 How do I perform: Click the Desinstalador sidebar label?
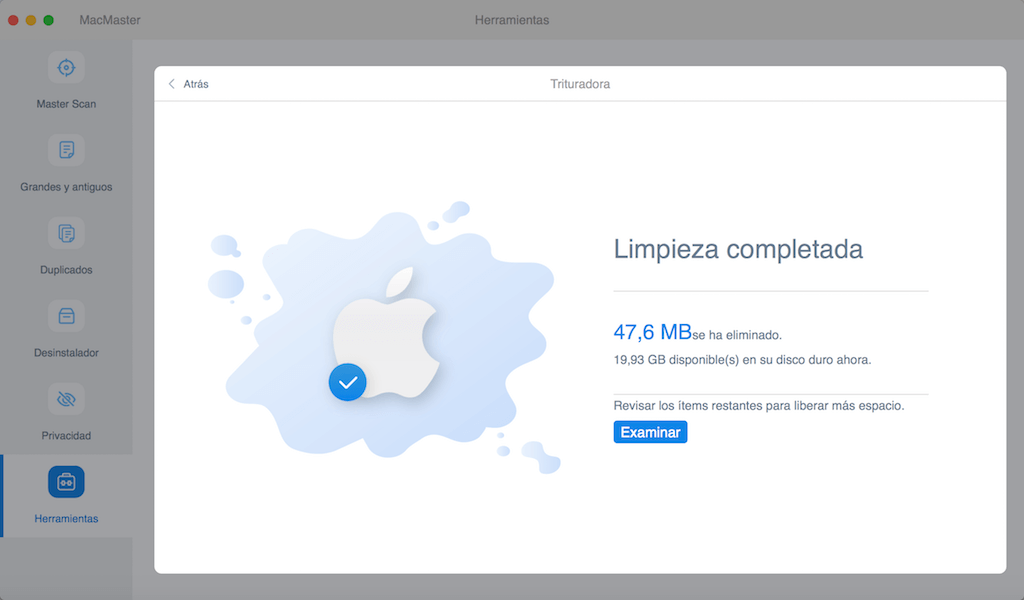click(66, 353)
